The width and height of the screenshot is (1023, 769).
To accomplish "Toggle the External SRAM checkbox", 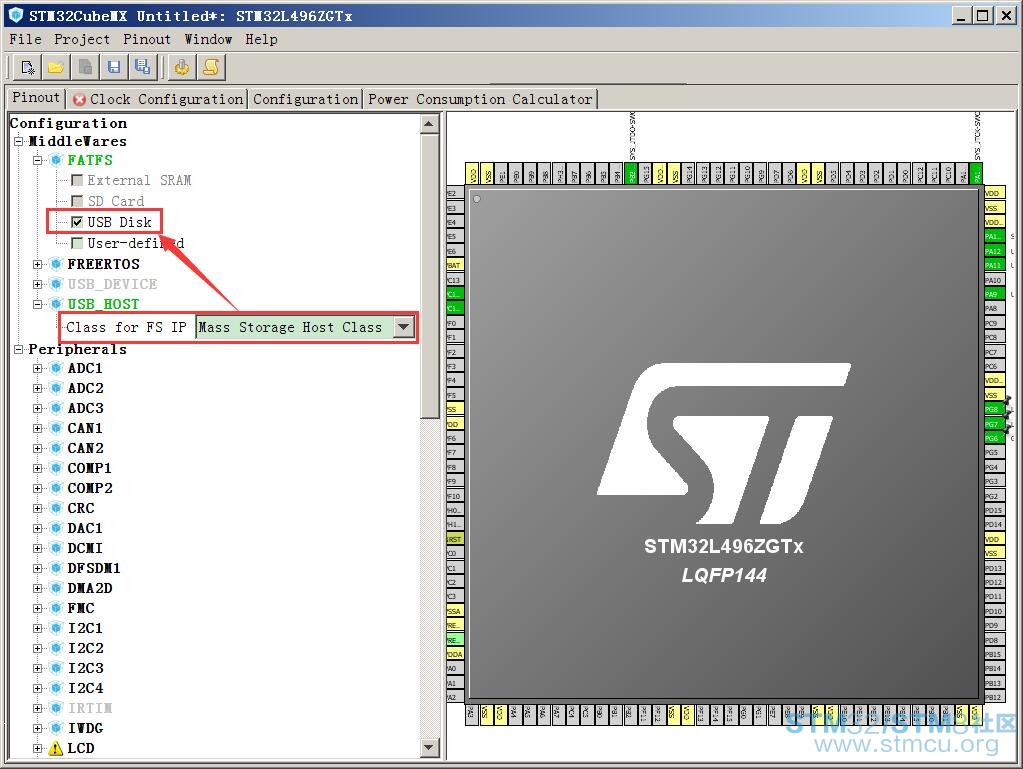I will click(77, 180).
